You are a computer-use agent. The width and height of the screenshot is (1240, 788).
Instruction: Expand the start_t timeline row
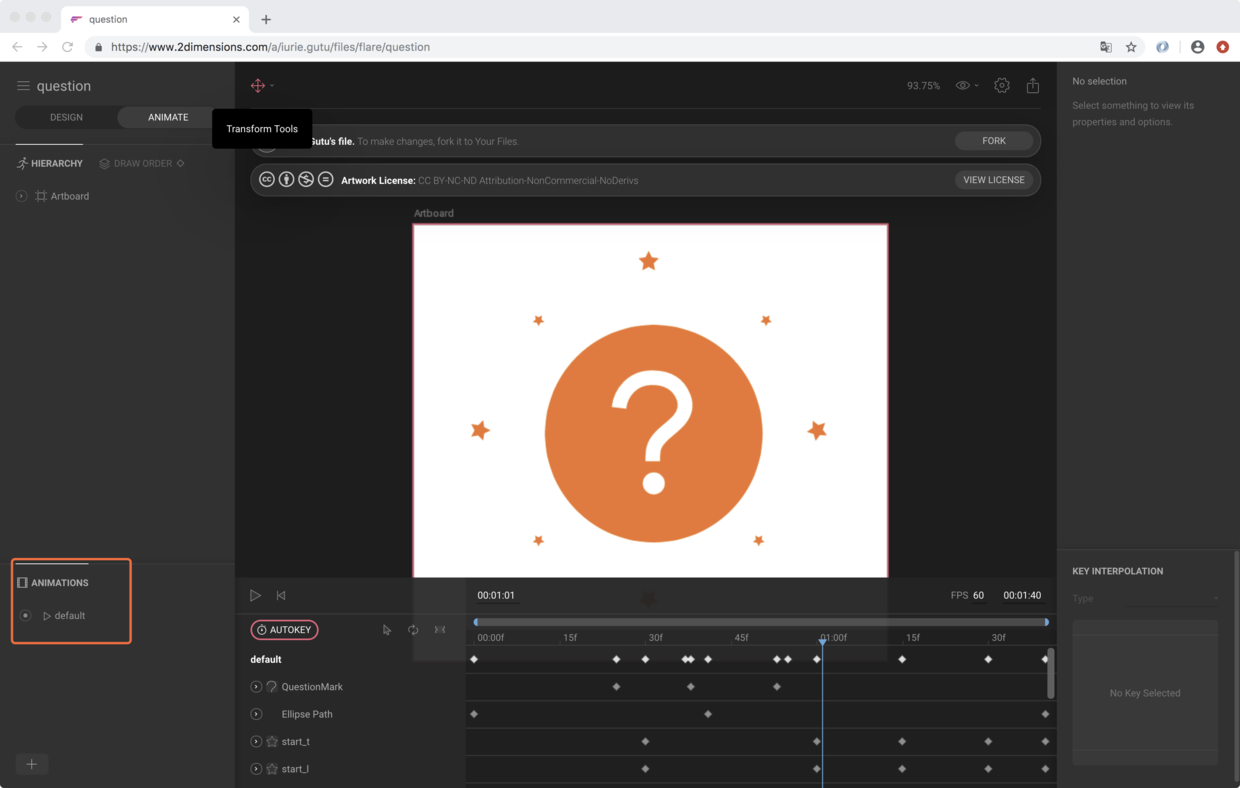[256, 742]
